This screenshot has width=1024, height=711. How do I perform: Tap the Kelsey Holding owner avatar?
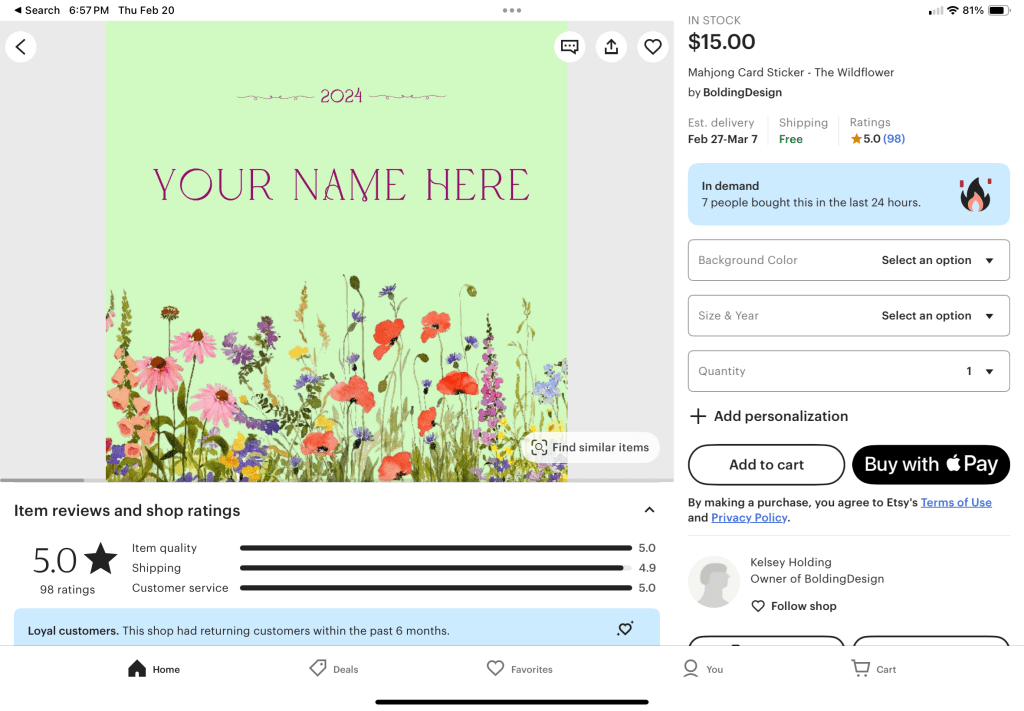[714, 582]
